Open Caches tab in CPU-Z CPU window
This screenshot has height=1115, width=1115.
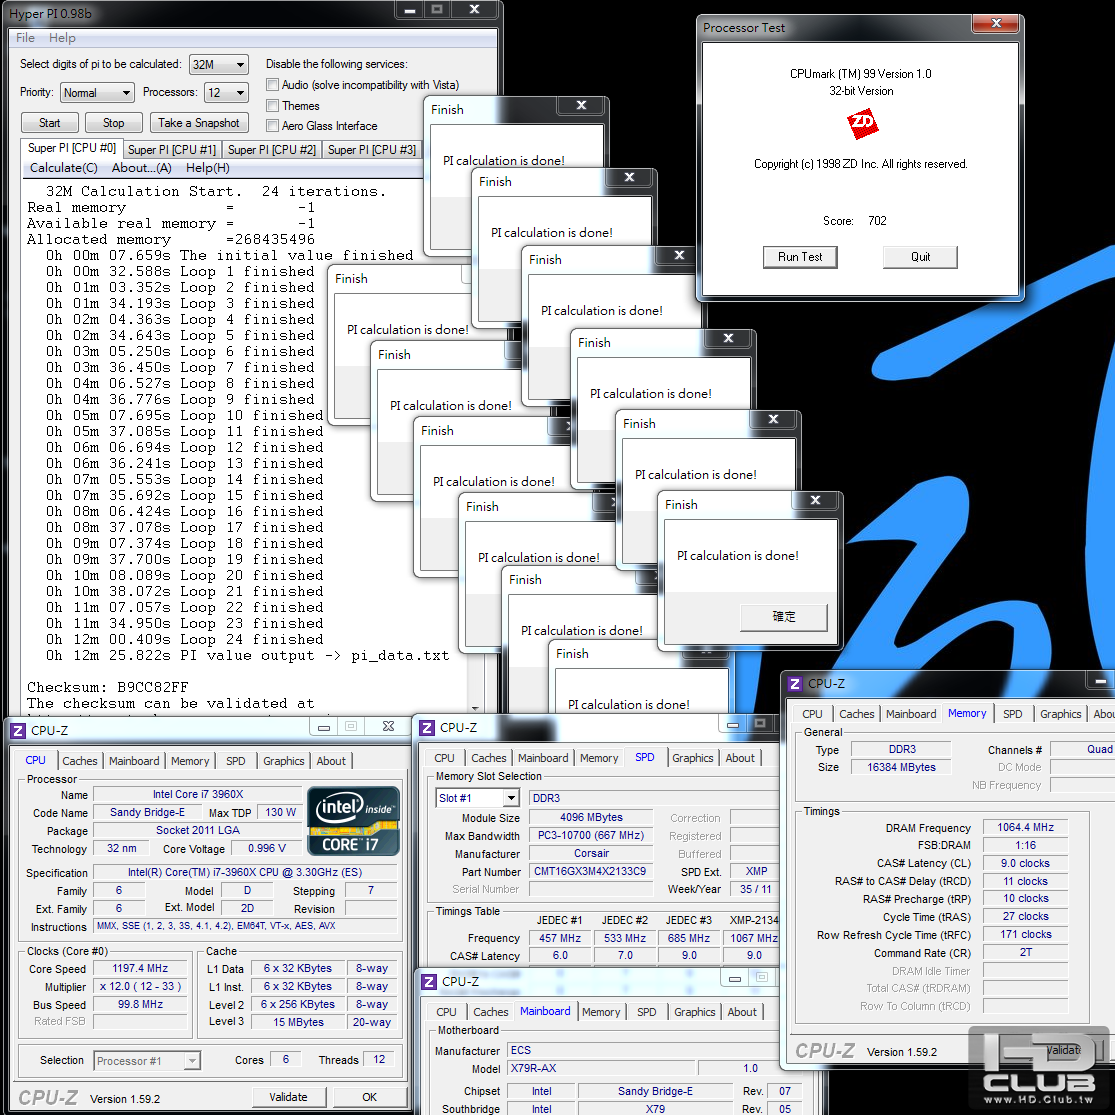click(x=80, y=761)
